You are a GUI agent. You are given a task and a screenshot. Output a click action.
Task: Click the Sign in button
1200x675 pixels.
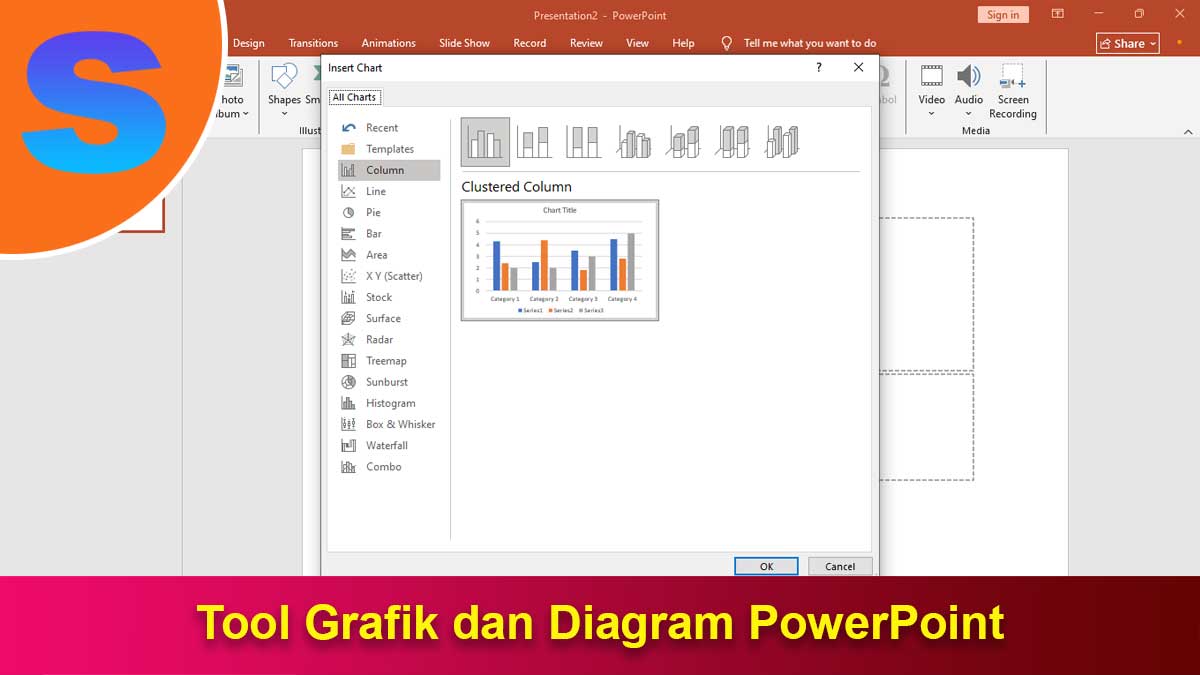[1003, 14]
